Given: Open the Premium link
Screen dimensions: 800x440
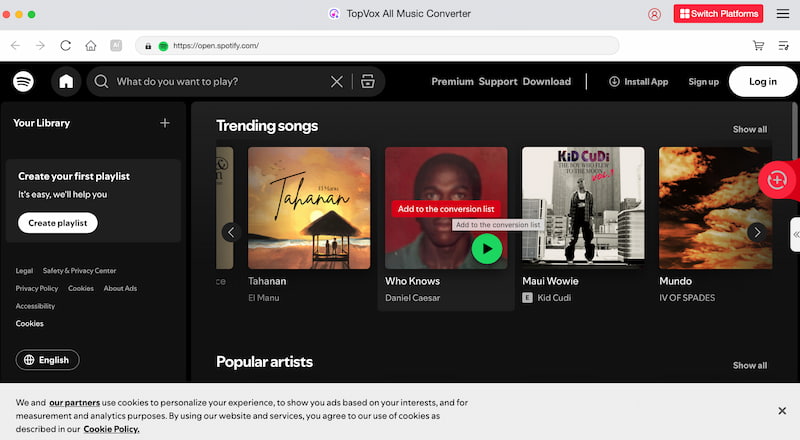Looking at the screenshot, I should (x=452, y=82).
